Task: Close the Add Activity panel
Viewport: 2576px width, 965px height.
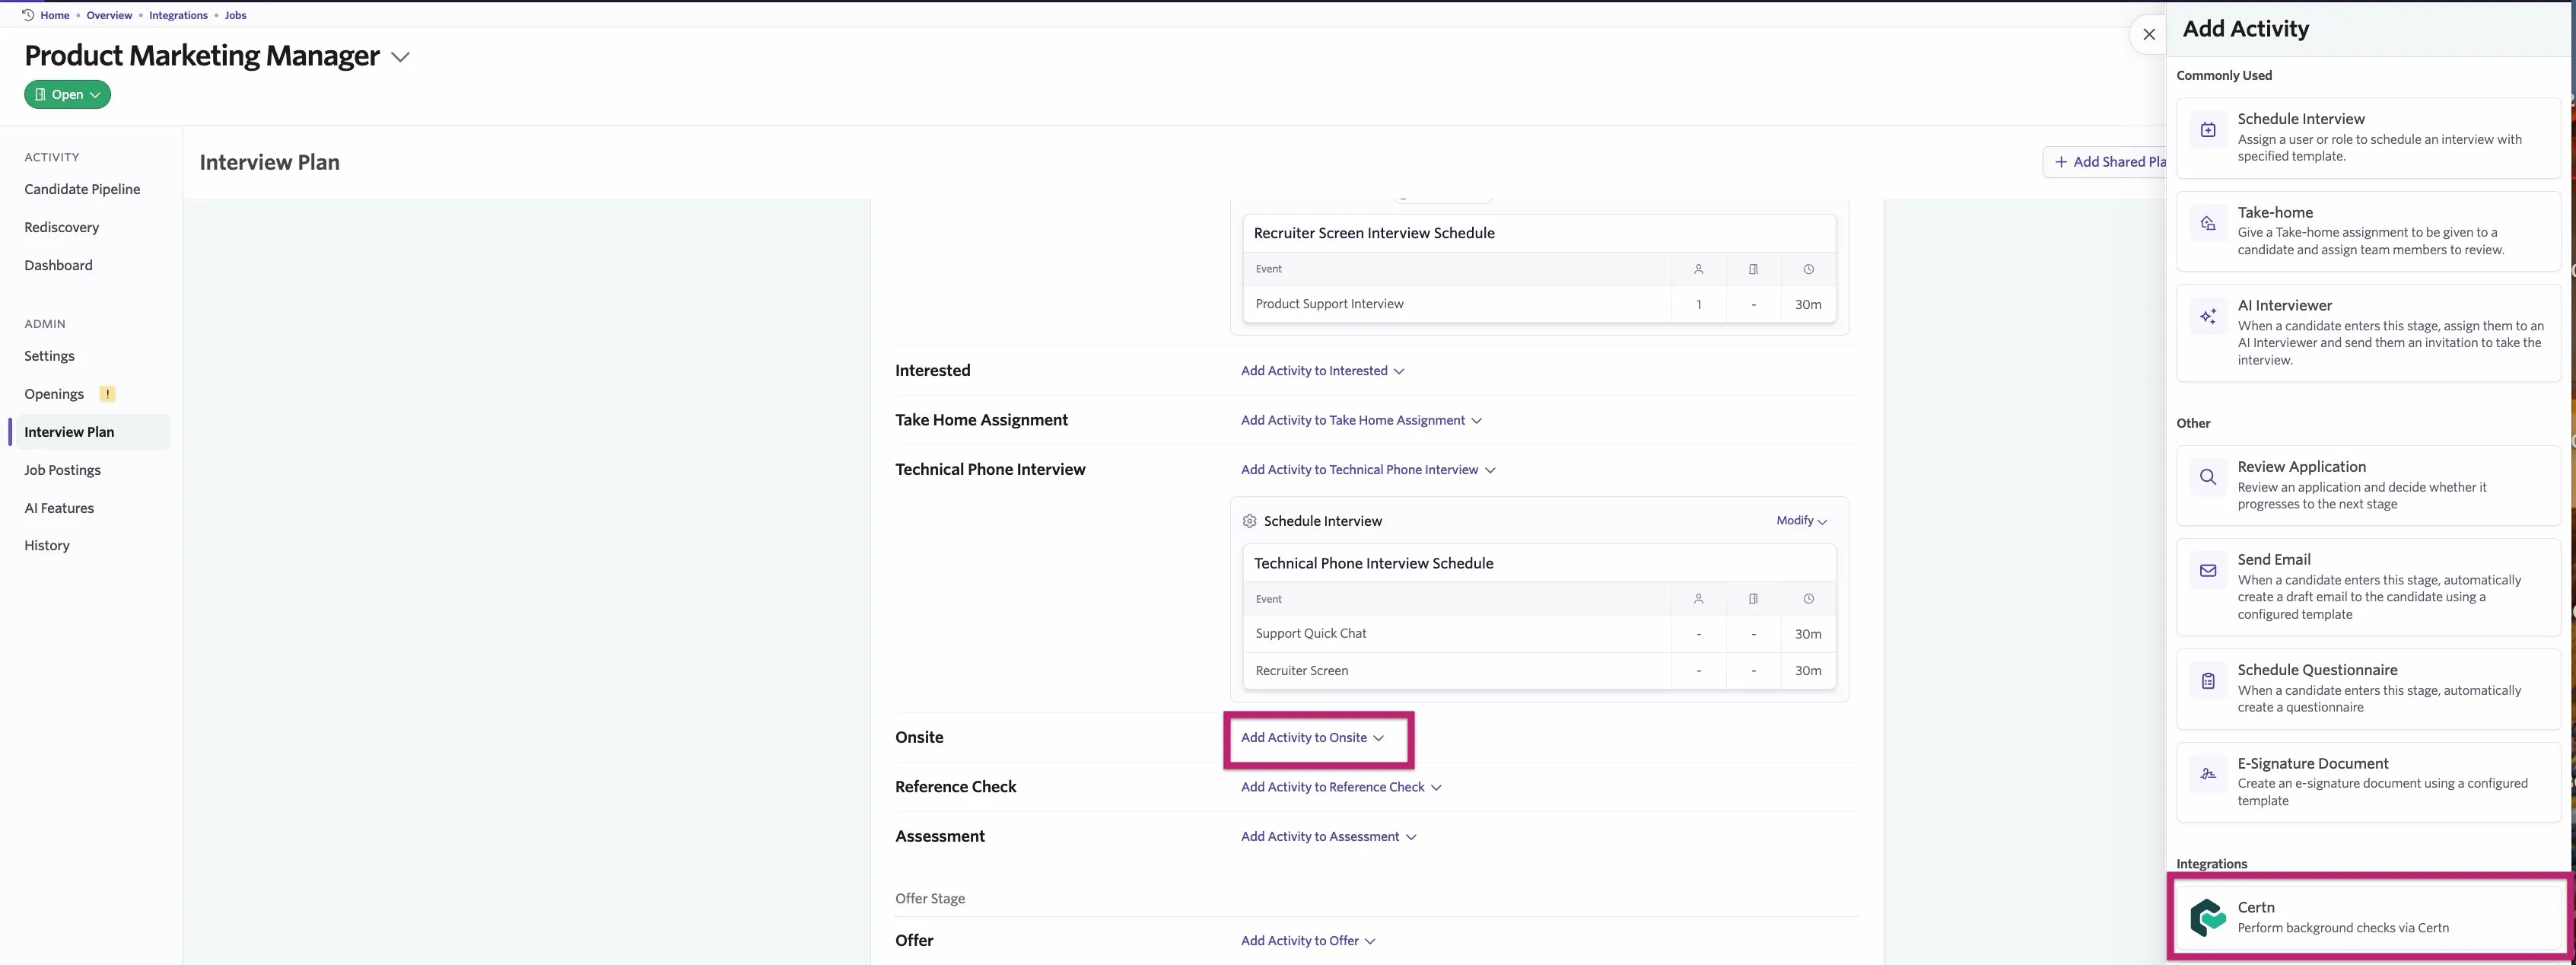Action: [x=2149, y=34]
